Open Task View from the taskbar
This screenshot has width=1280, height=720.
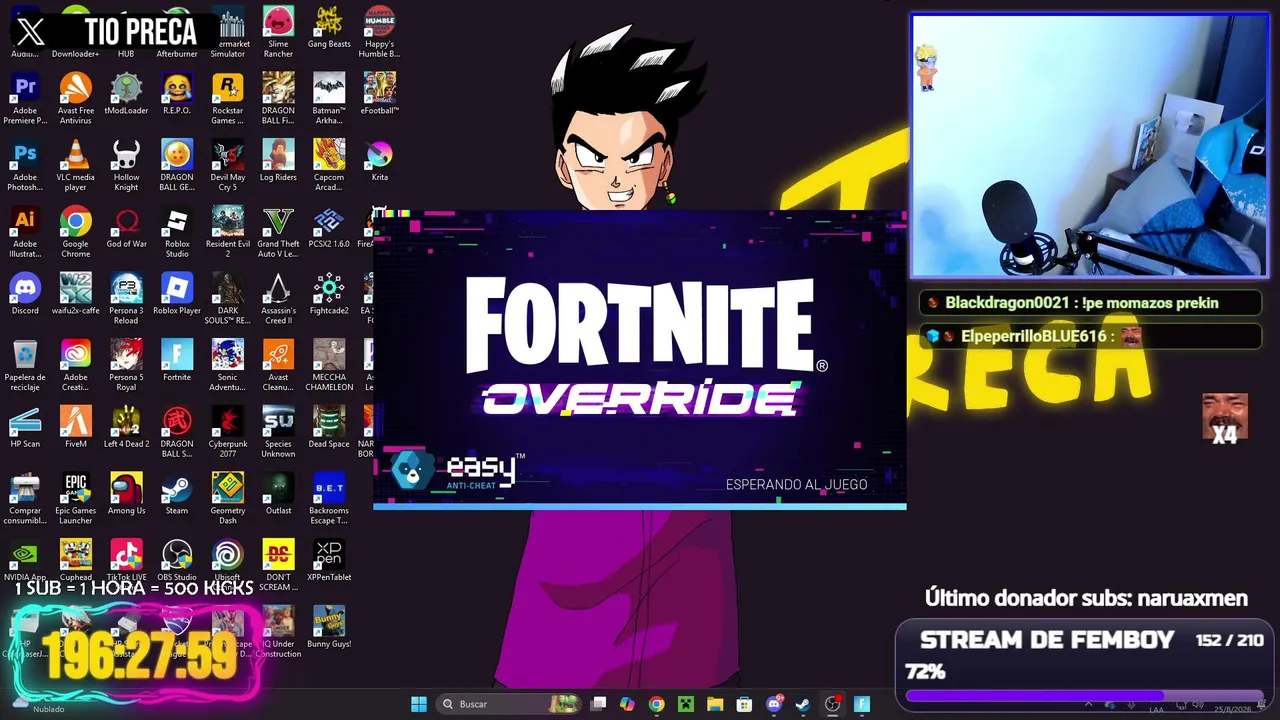pos(598,704)
